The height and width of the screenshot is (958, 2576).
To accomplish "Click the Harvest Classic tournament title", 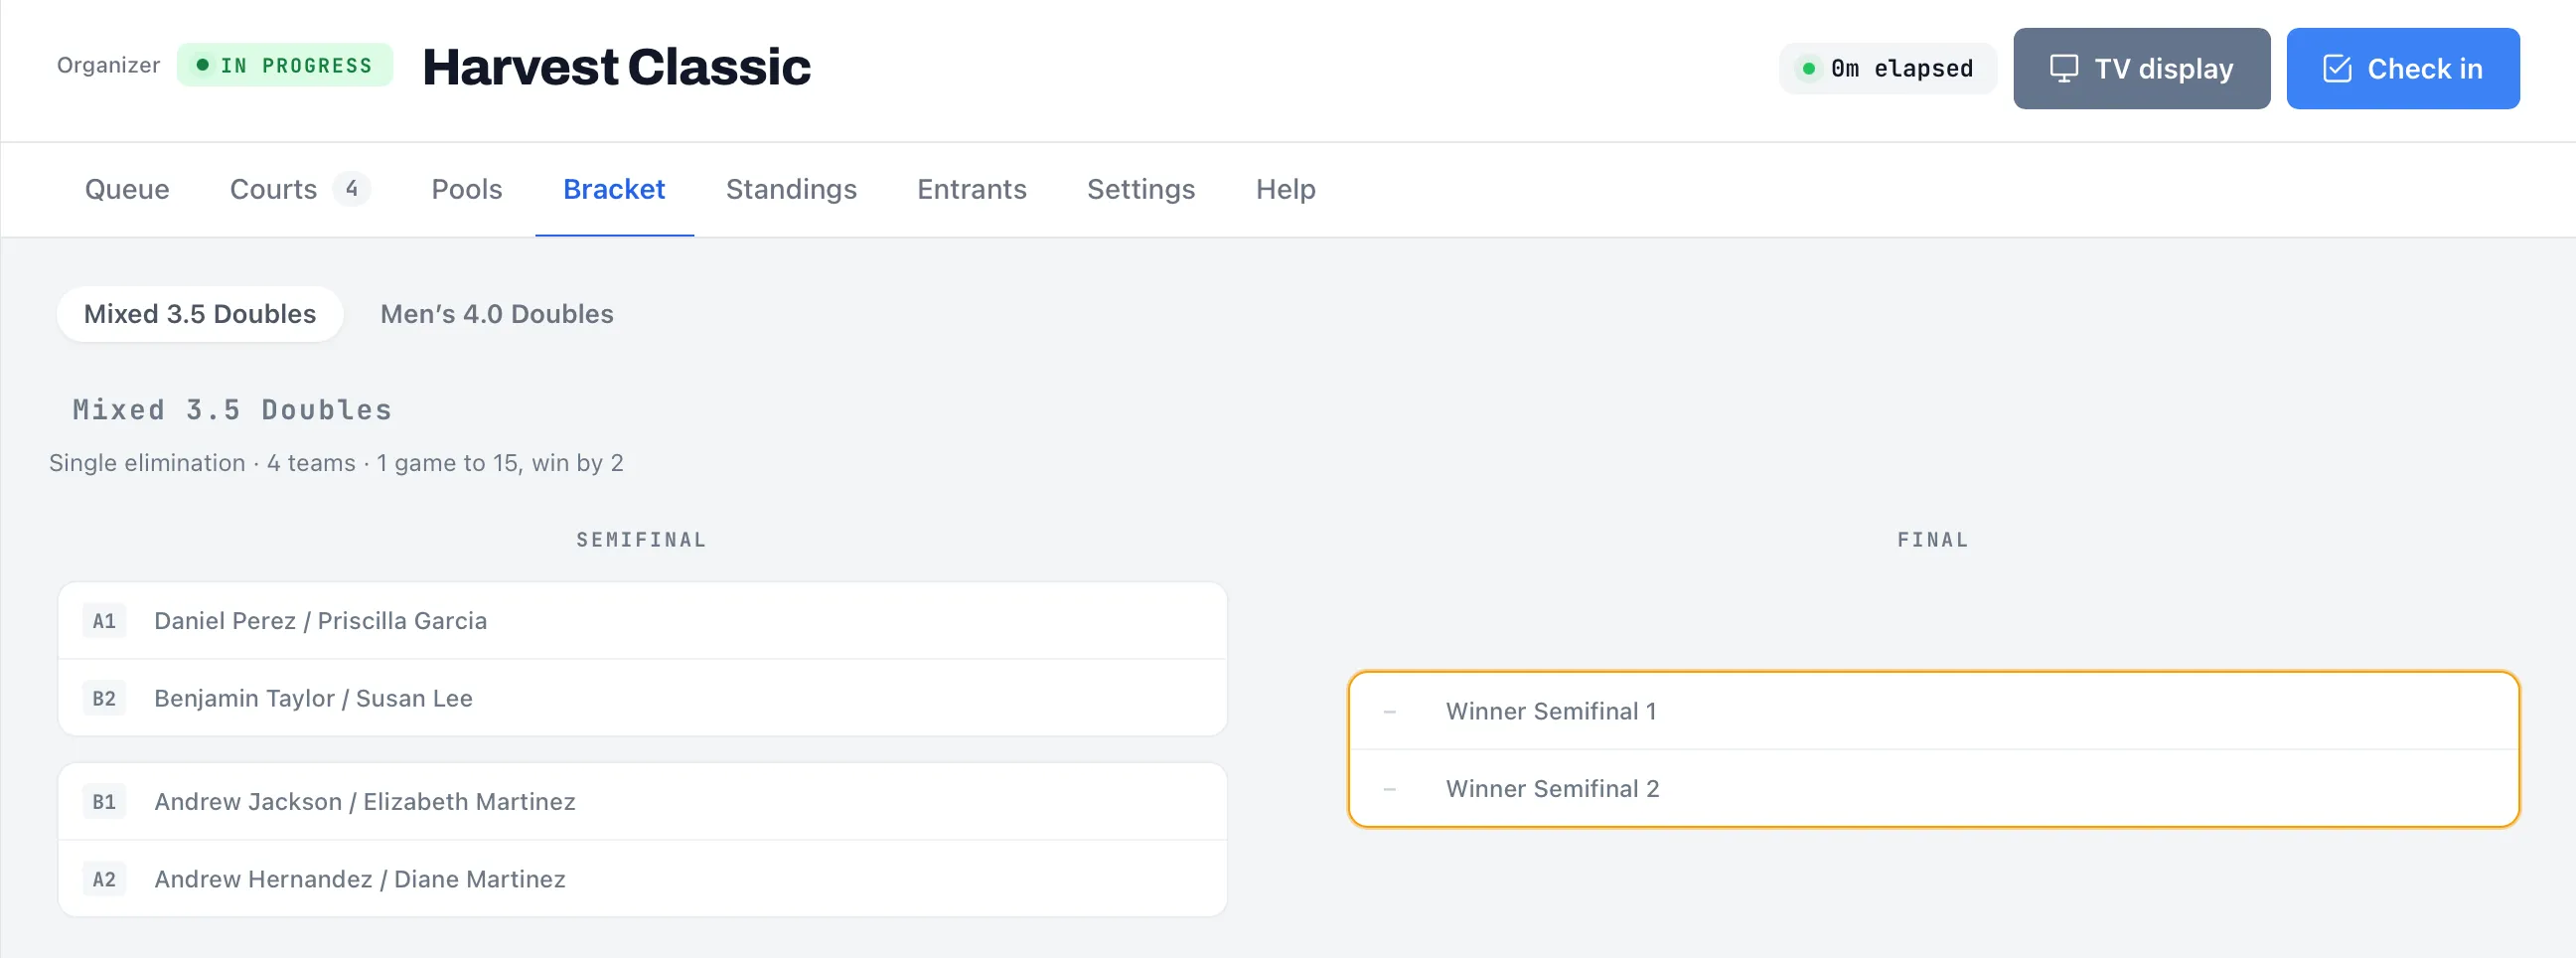I will [x=616, y=67].
